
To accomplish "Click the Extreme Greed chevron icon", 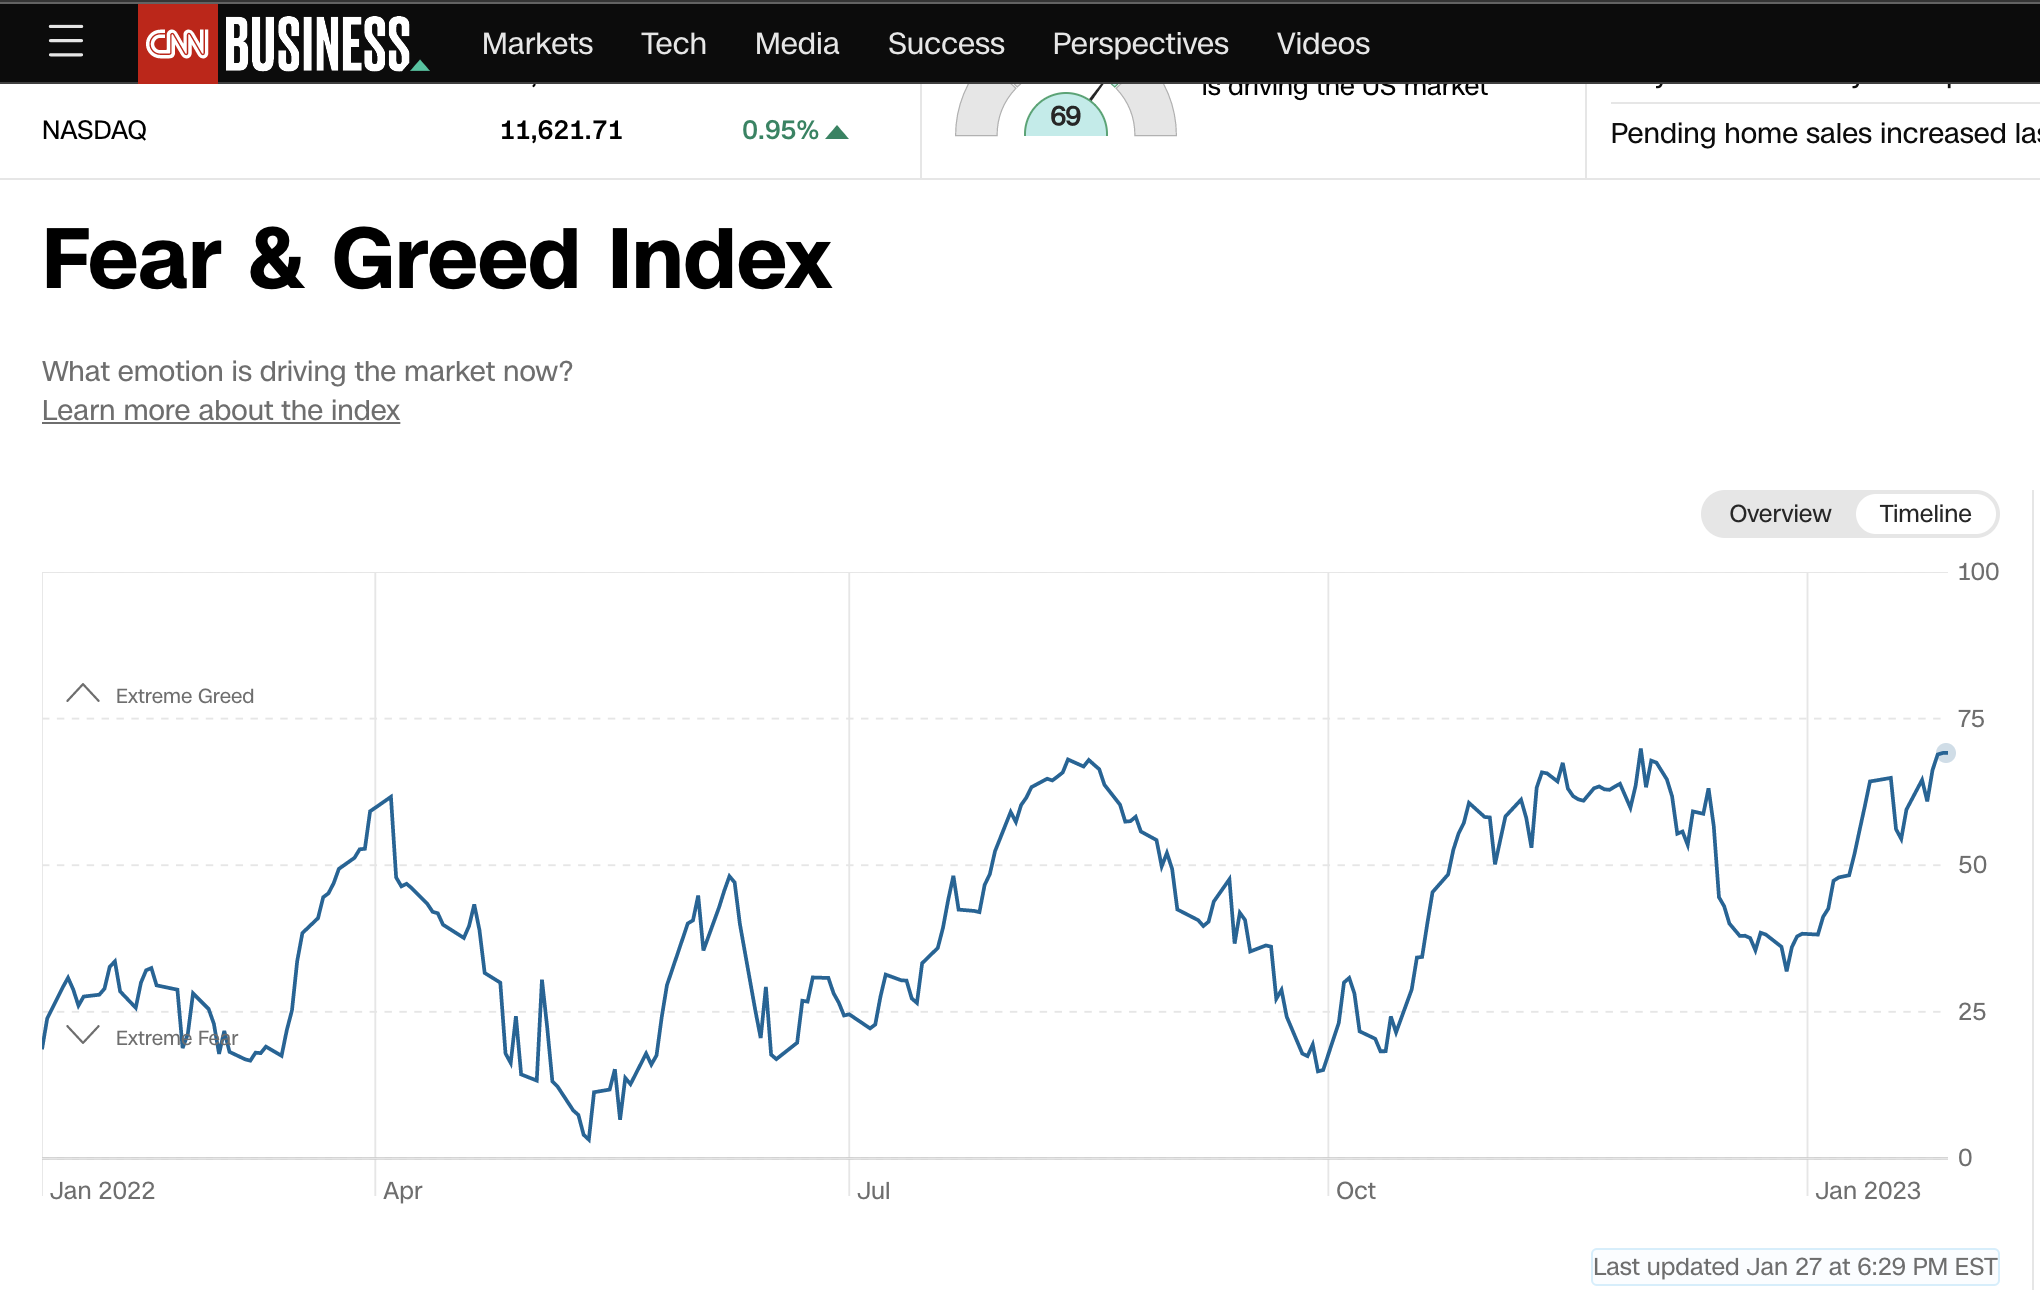I will (83, 693).
